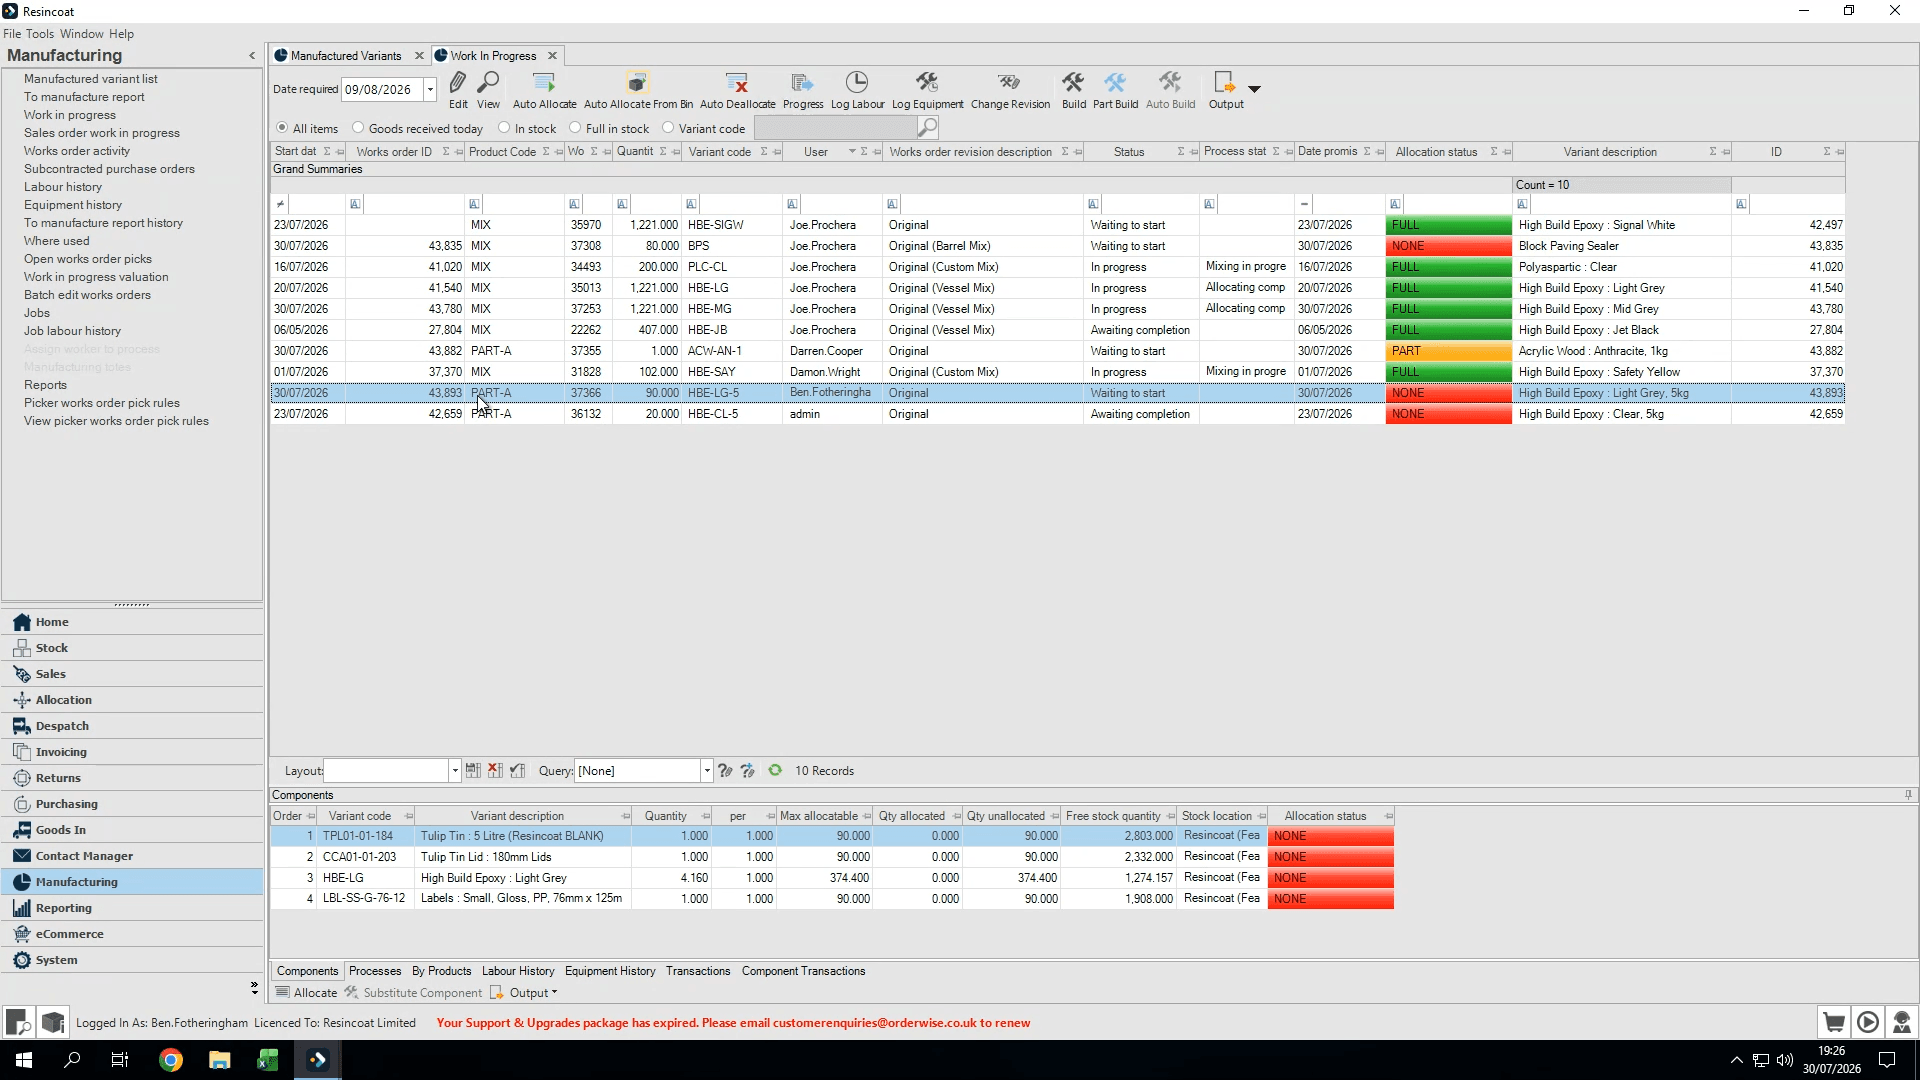
Task: Click the orange PART allocation status cell
Action: (x=1448, y=351)
